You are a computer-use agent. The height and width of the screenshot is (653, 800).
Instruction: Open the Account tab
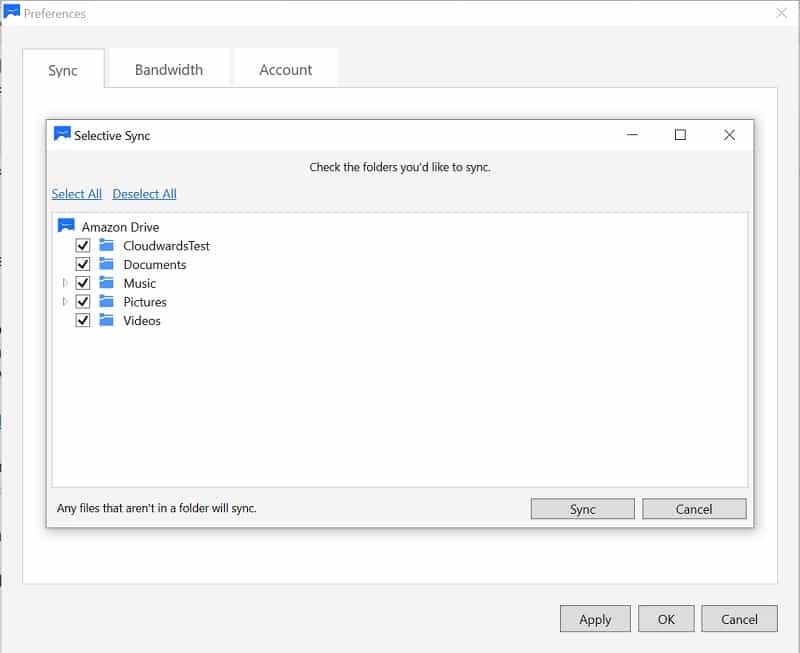[286, 68]
